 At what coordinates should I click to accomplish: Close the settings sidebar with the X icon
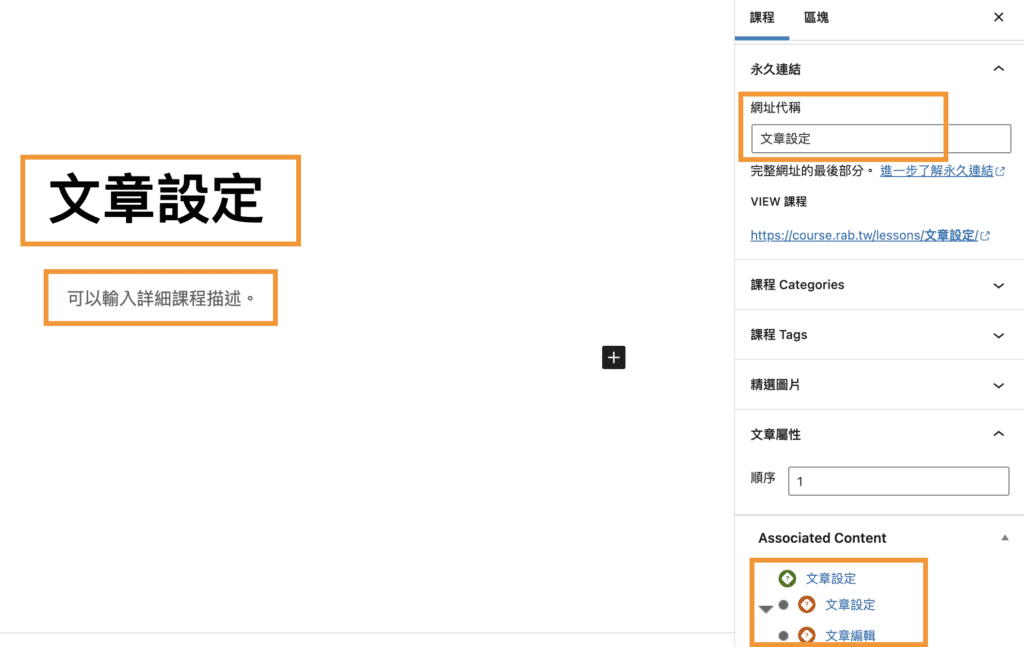[x=998, y=17]
